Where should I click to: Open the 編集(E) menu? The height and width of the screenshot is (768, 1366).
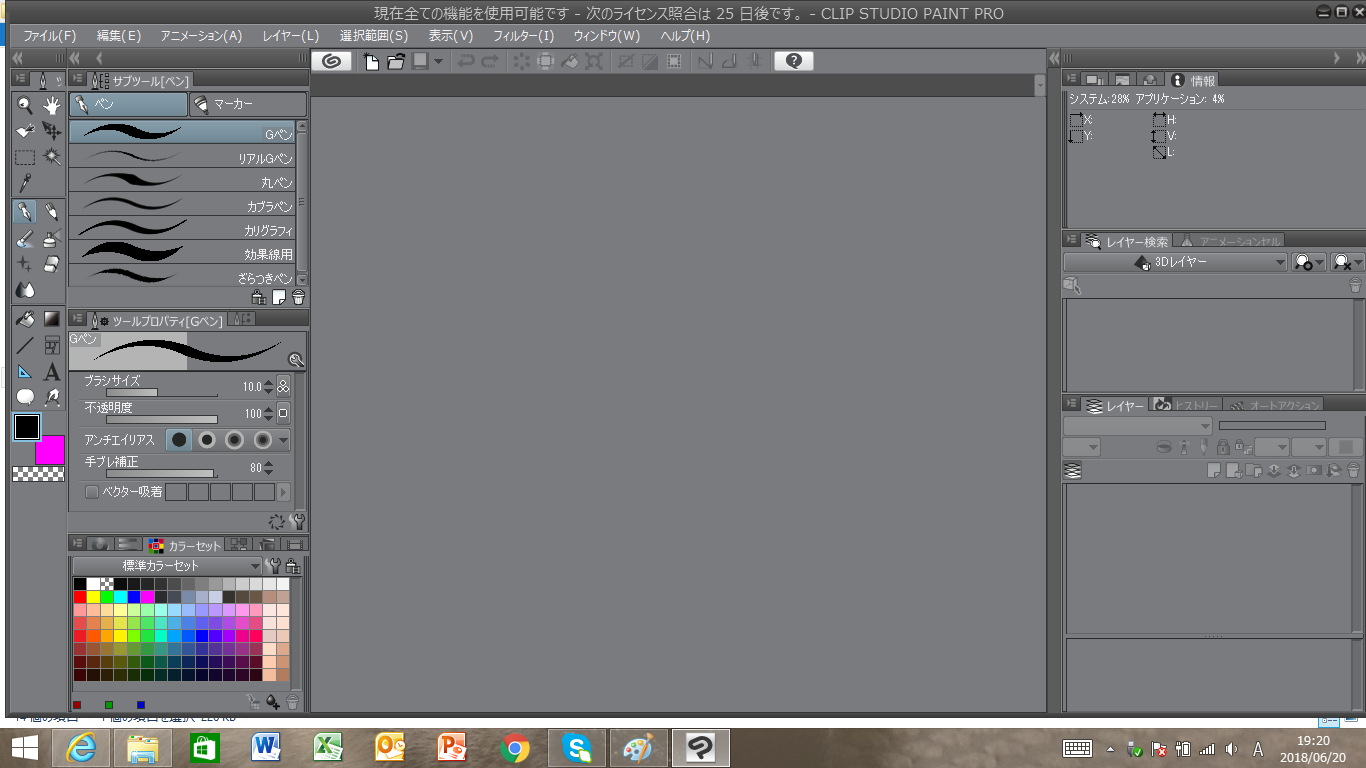pyautogui.click(x=119, y=36)
